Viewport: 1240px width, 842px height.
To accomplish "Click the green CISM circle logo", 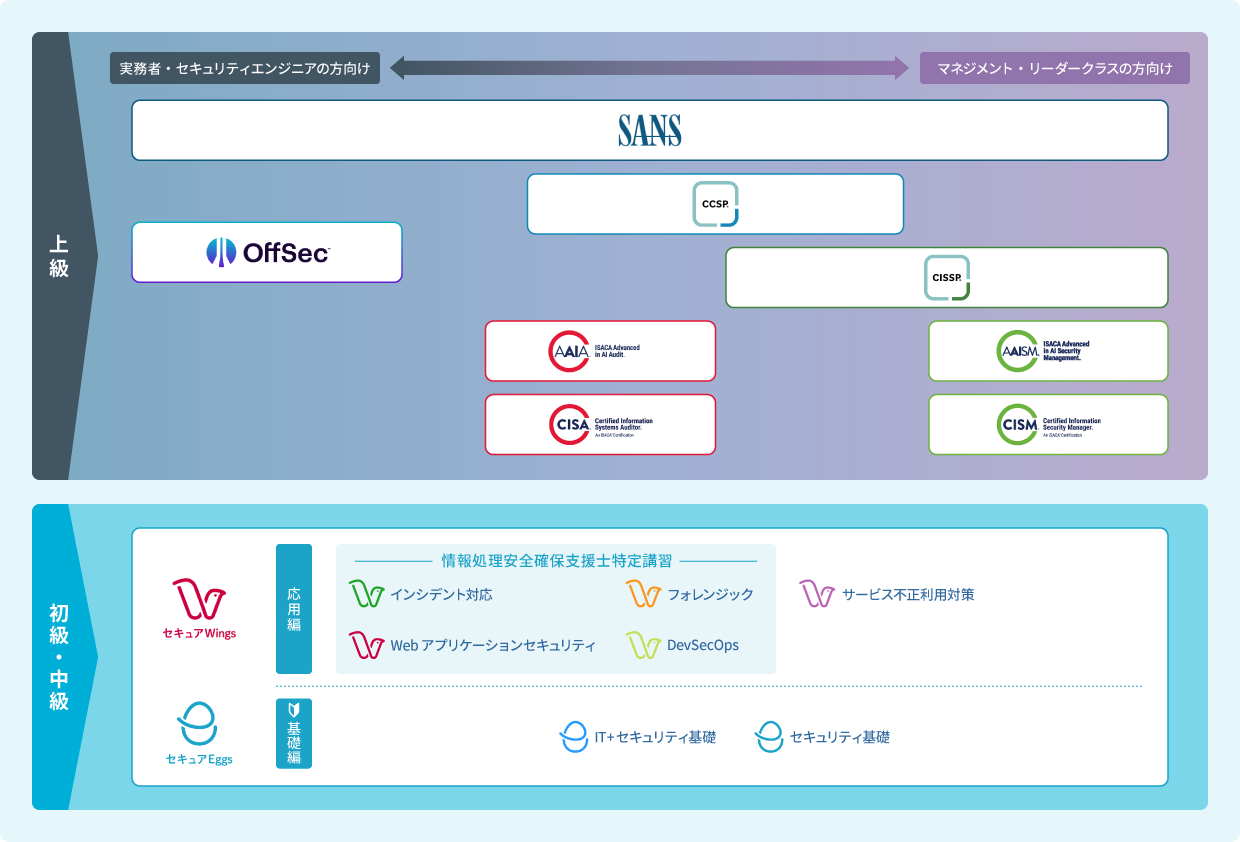I will click(1018, 425).
